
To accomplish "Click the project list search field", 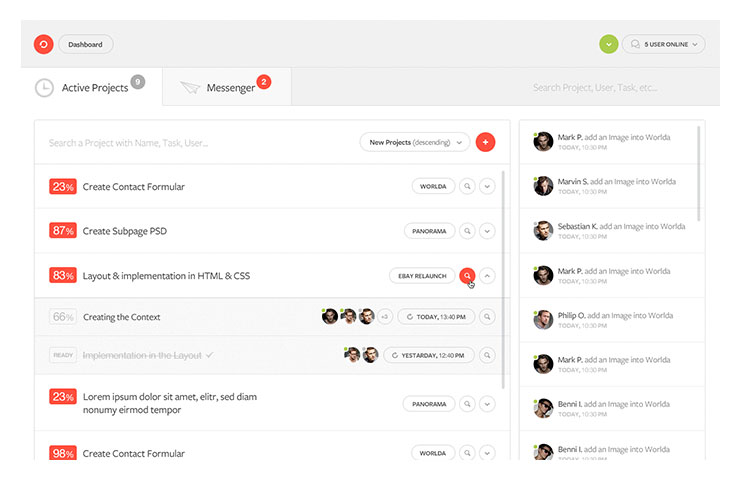I will pos(195,143).
